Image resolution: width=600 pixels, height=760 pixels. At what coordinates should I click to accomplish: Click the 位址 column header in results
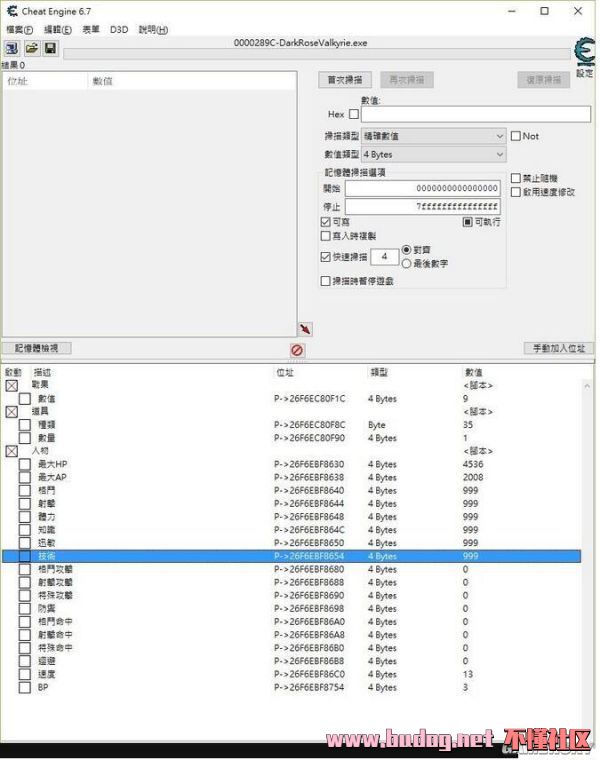(17, 81)
